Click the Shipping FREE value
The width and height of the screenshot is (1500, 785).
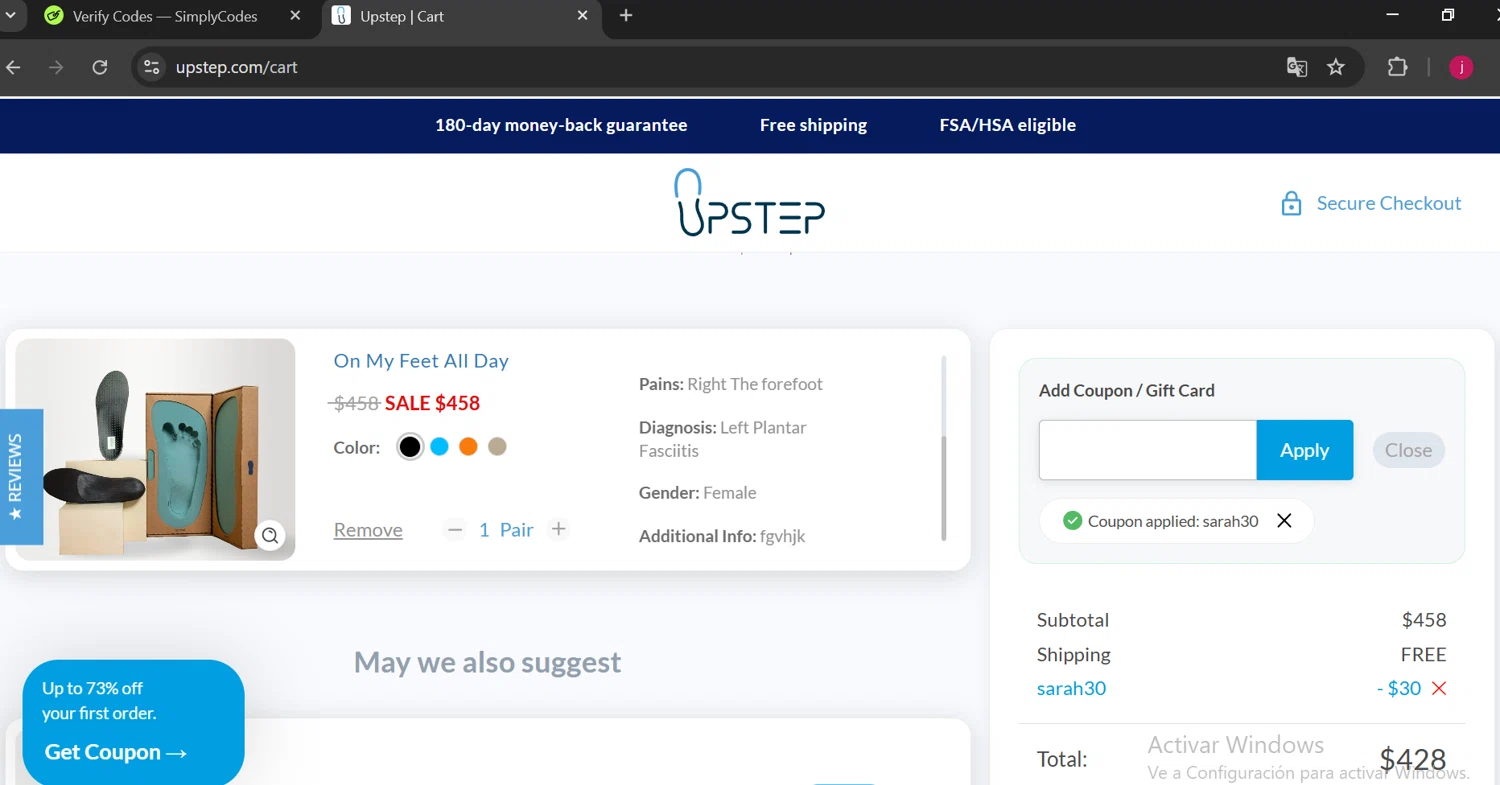tap(1424, 655)
